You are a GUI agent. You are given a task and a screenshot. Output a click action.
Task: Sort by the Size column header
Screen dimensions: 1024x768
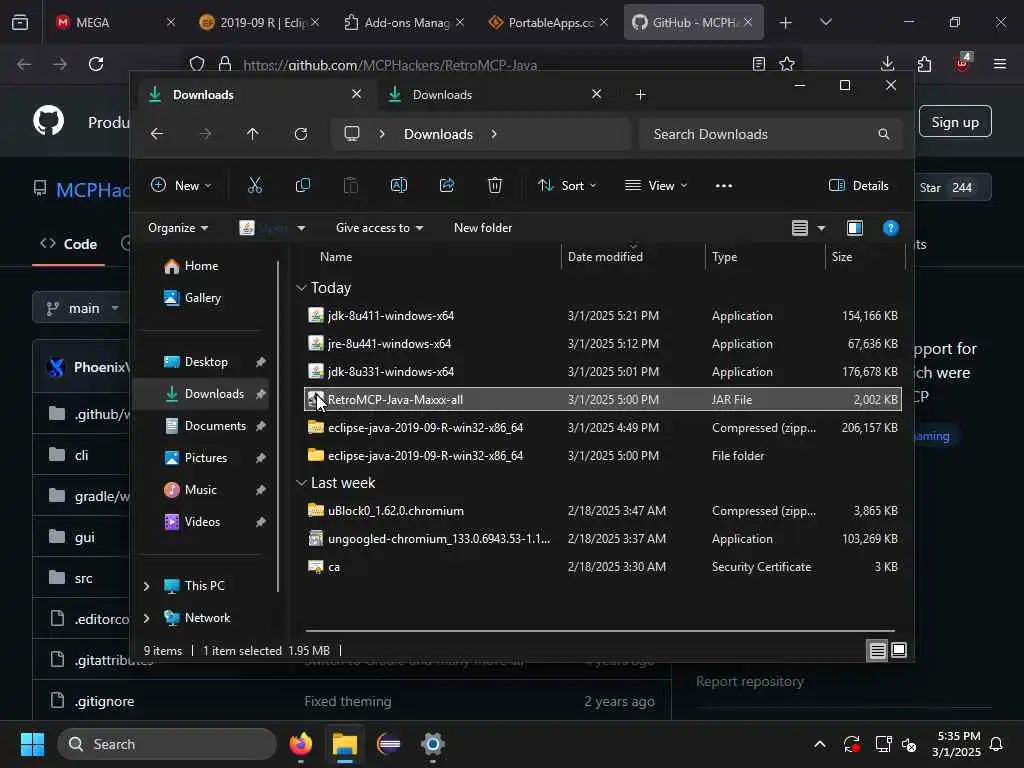(842, 257)
